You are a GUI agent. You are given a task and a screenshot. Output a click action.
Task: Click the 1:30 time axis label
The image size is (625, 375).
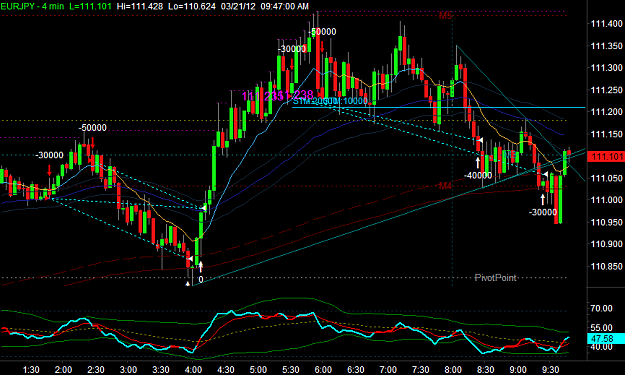click(31, 369)
